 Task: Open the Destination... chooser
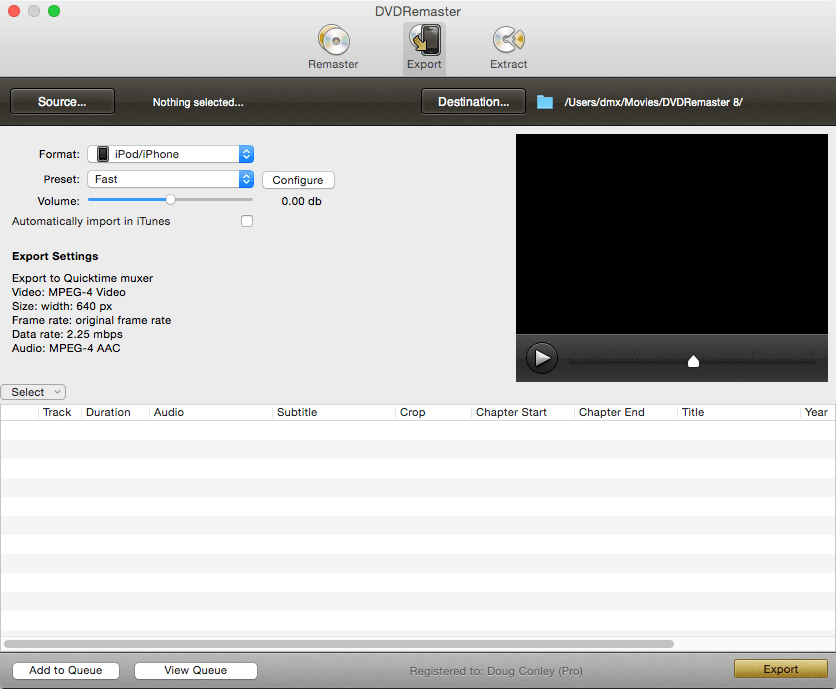pyautogui.click(x=473, y=101)
